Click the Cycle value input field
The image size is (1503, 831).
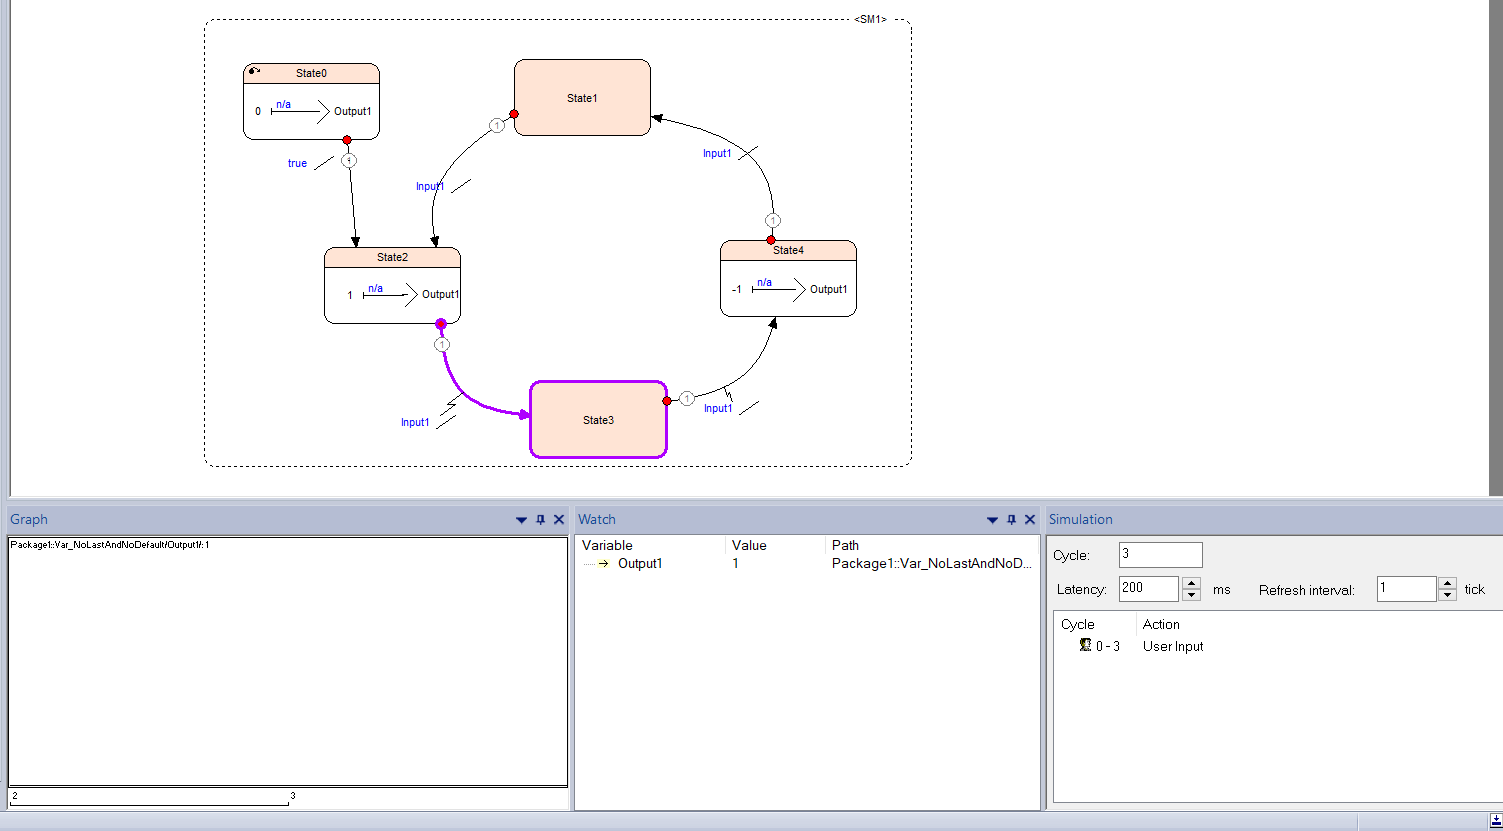pyautogui.click(x=1160, y=555)
